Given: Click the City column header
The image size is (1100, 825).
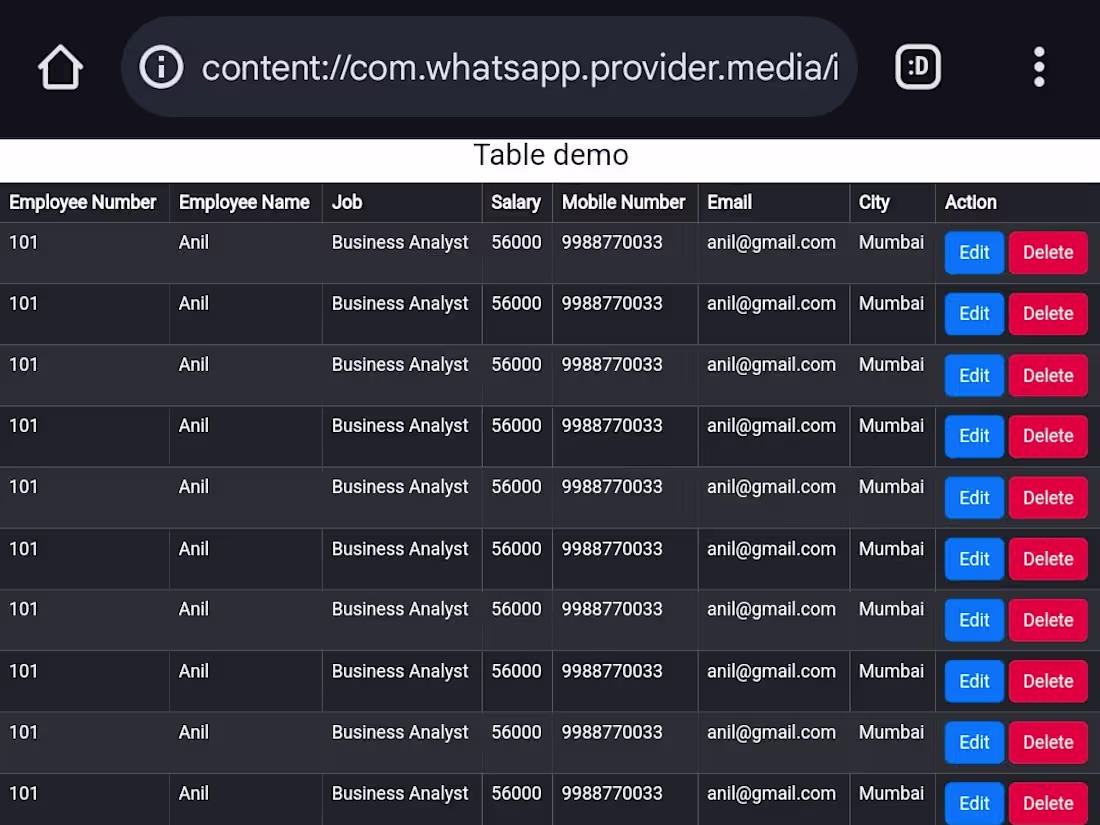Looking at the screenshot, I should [874, 202].
